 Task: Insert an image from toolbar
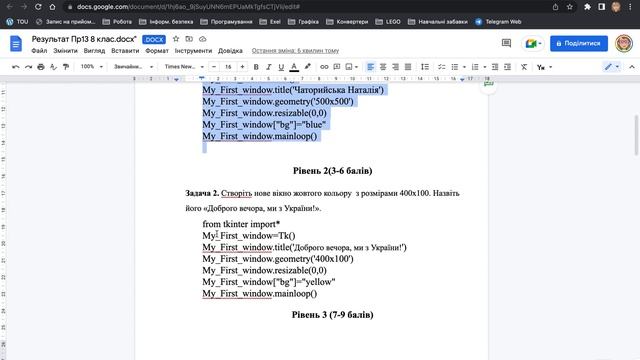(x=351, y=67)
